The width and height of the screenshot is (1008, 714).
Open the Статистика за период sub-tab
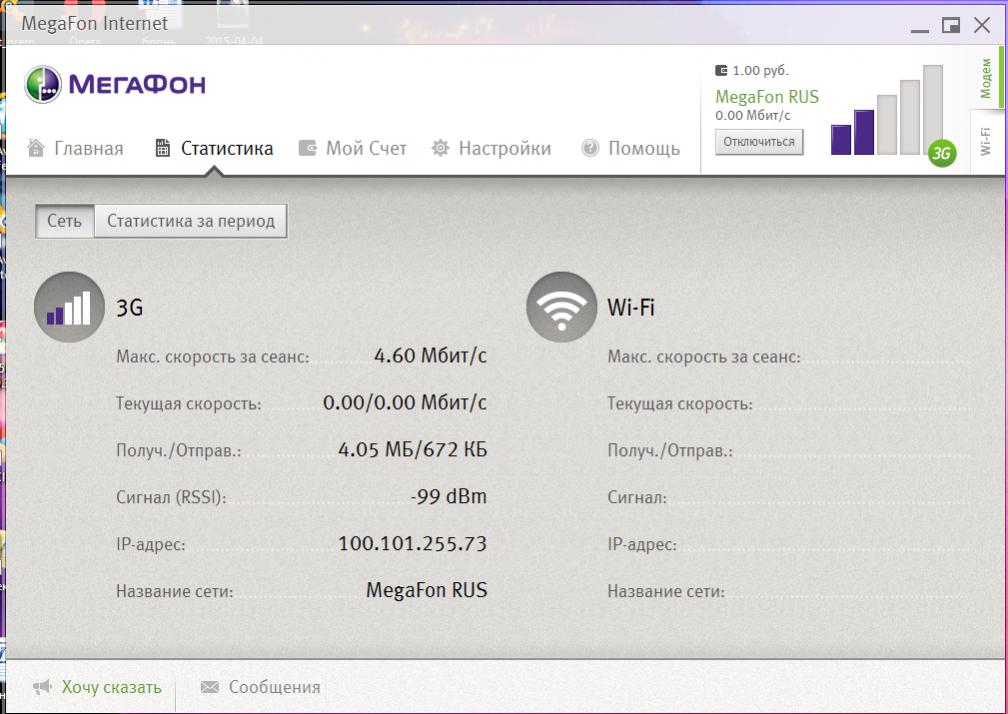(x=191, y=221)
